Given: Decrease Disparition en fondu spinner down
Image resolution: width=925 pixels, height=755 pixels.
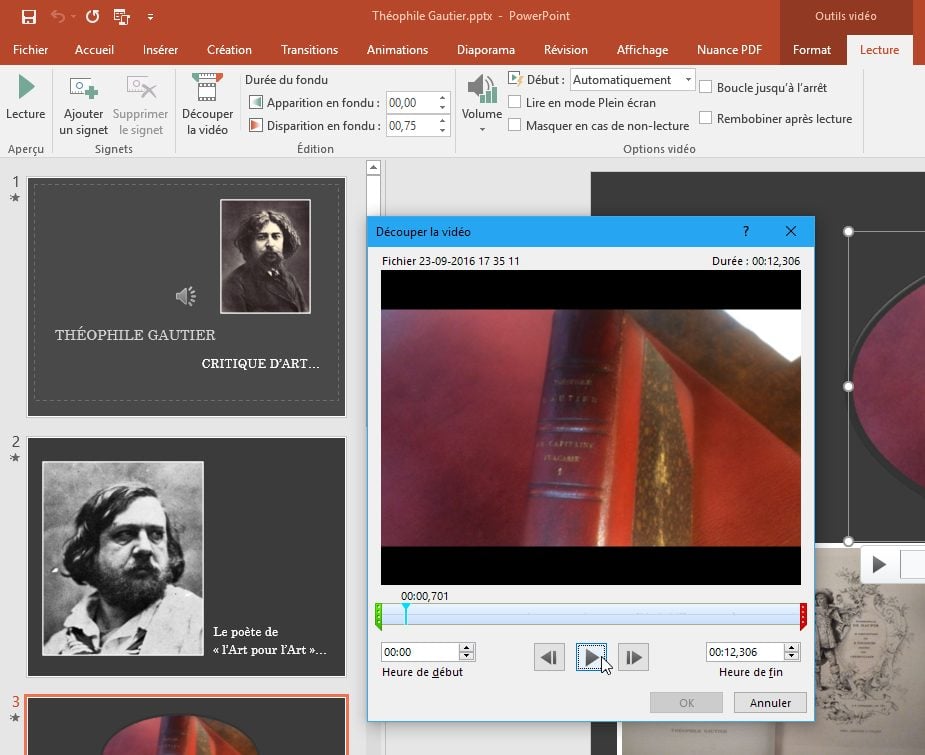Looking at the screenshot, I should (442, 131).
